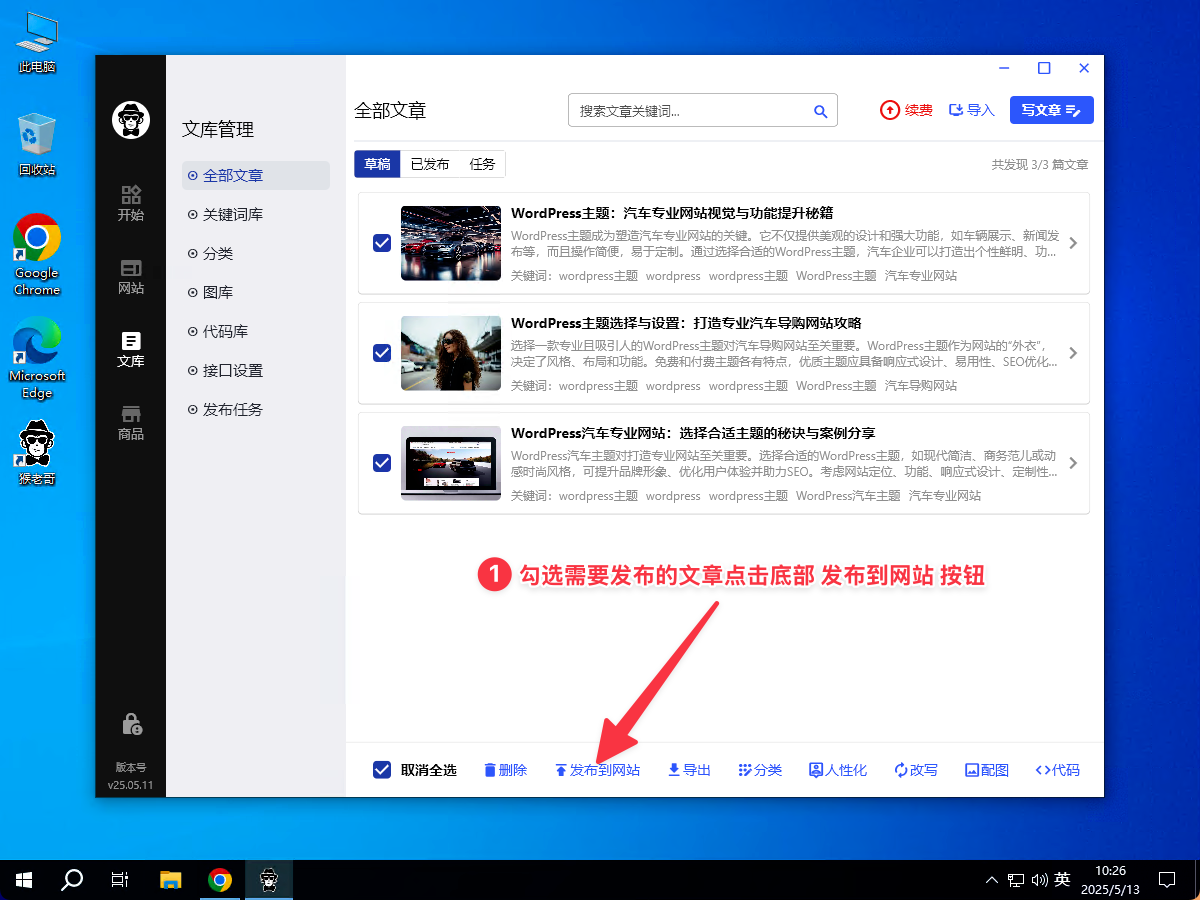Open taskbar search

[72, 880]
